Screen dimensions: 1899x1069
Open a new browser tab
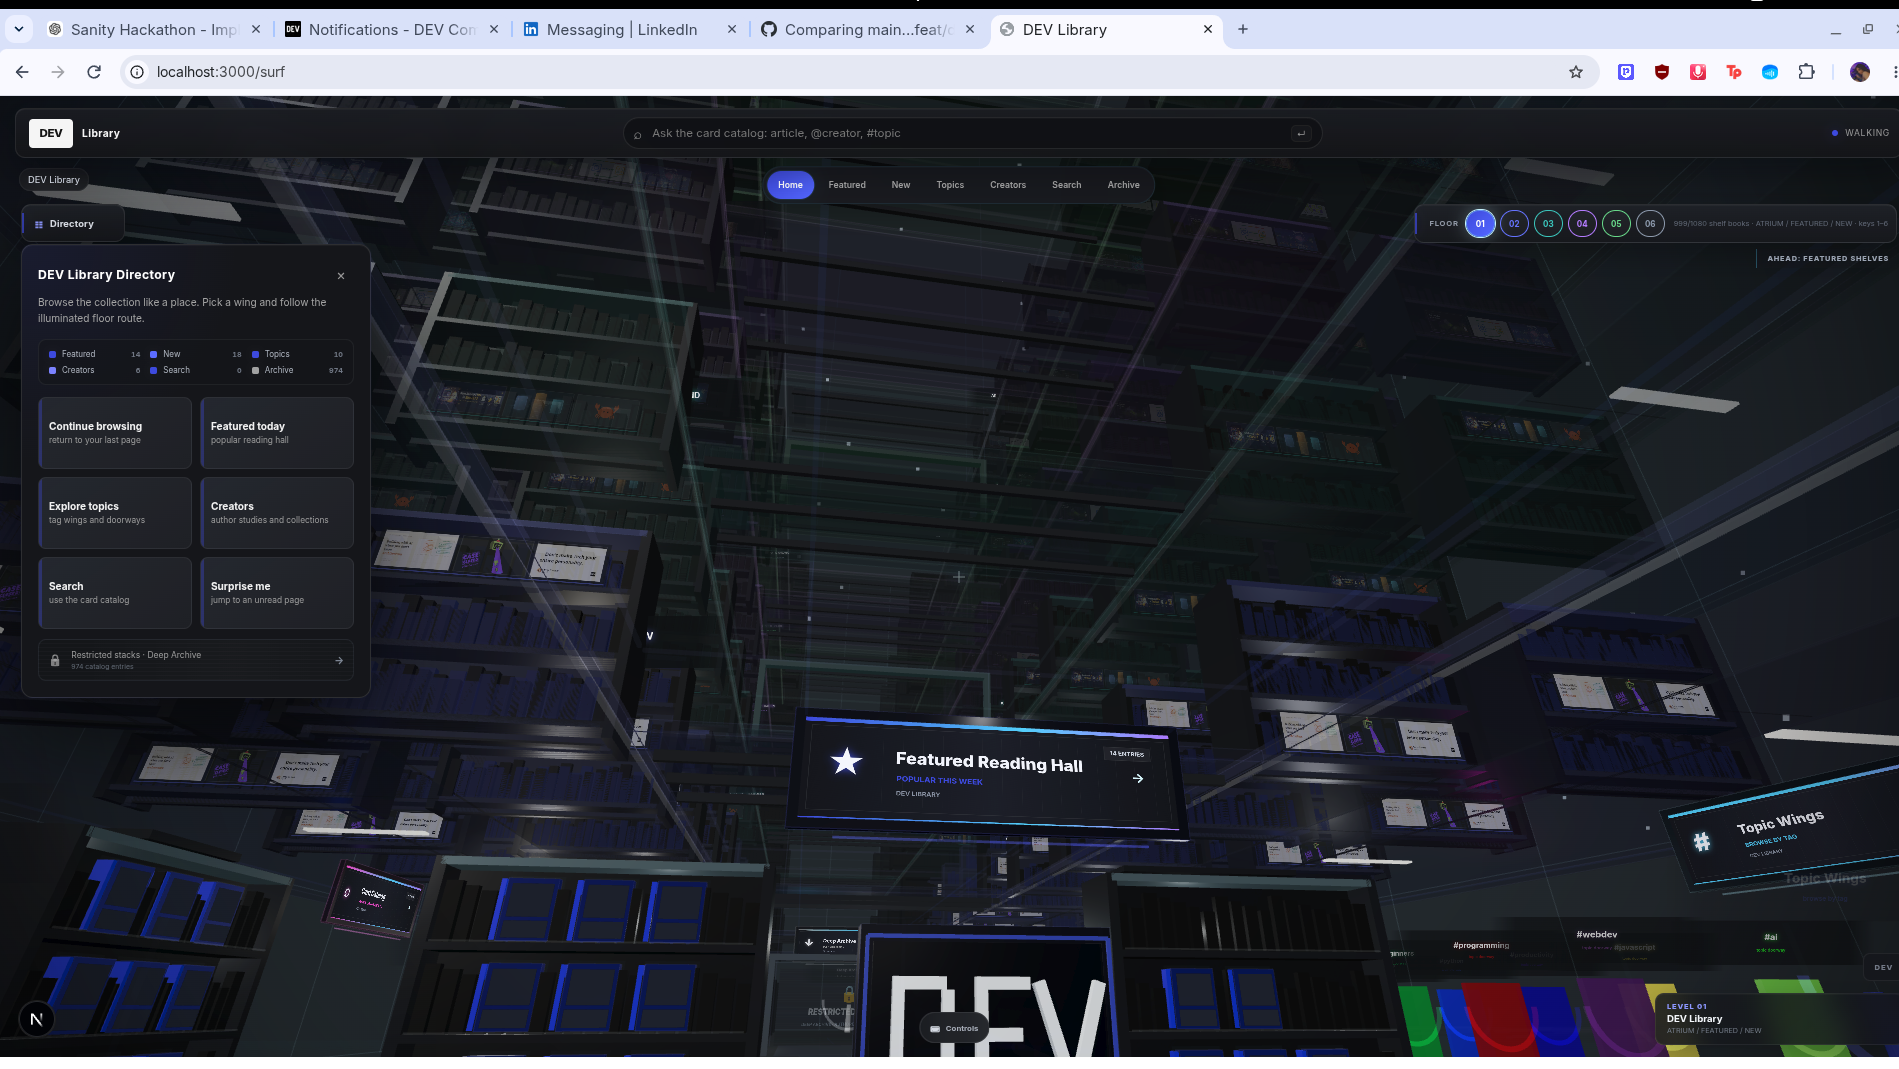tap(1243, 29)
